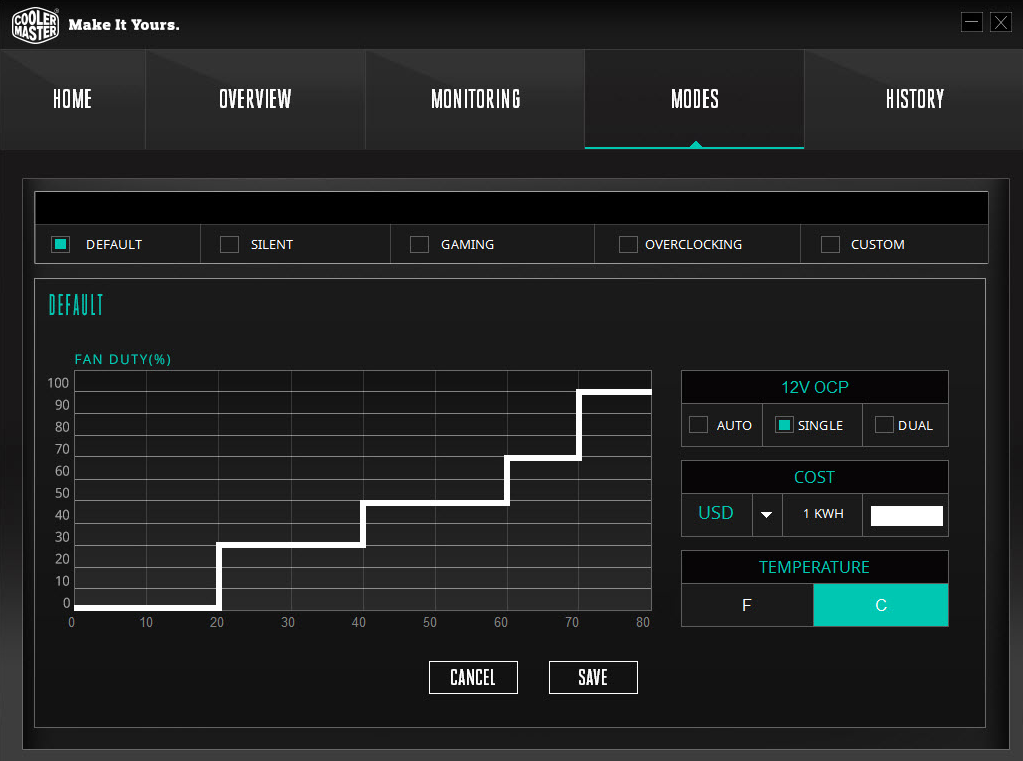Click the DEFAULT mode heading
Viewport: 1023px width, 761px height.
[x=76, y=305]
